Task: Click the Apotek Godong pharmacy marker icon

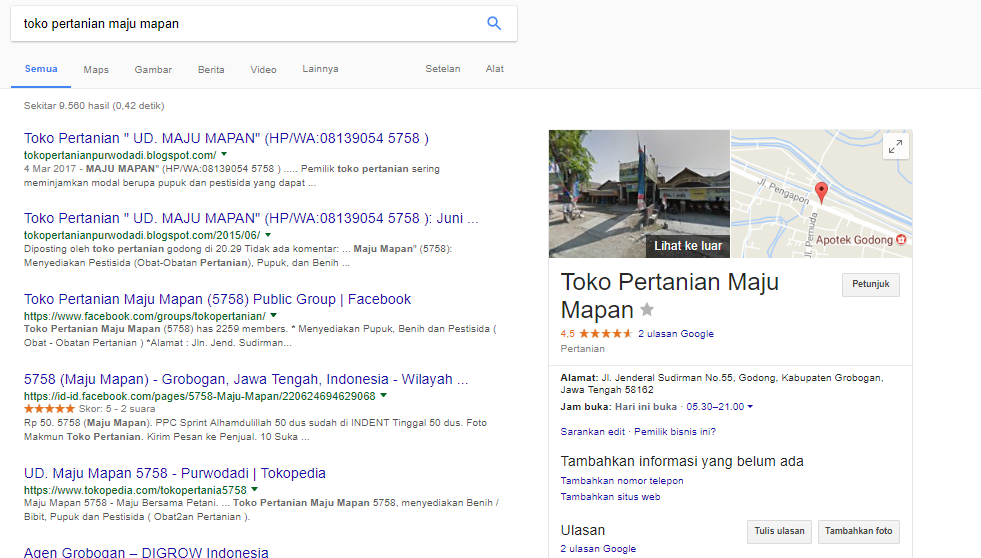Action: pos(901,240)
